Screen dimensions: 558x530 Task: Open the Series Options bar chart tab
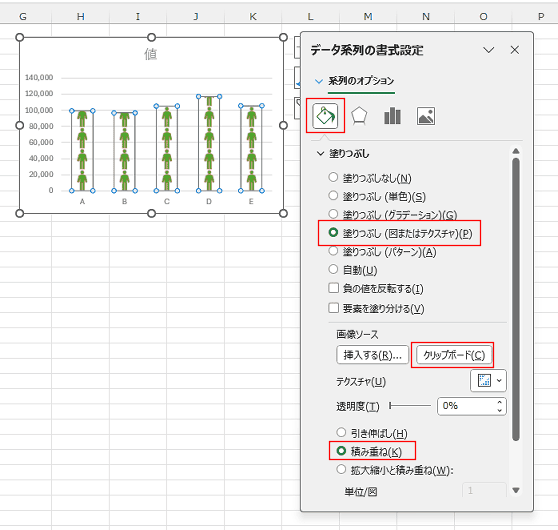tap(392, 116)
